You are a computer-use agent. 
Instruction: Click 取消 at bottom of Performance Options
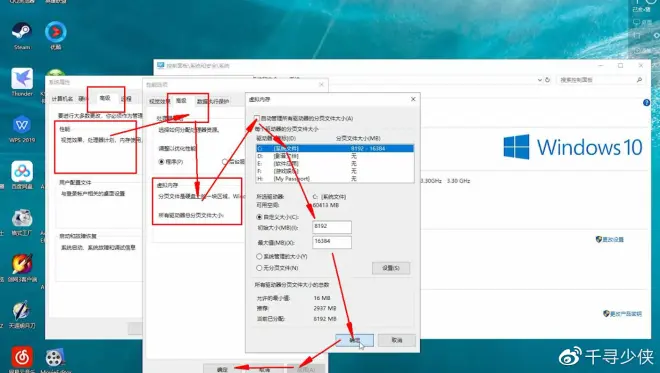pos(264,369)
